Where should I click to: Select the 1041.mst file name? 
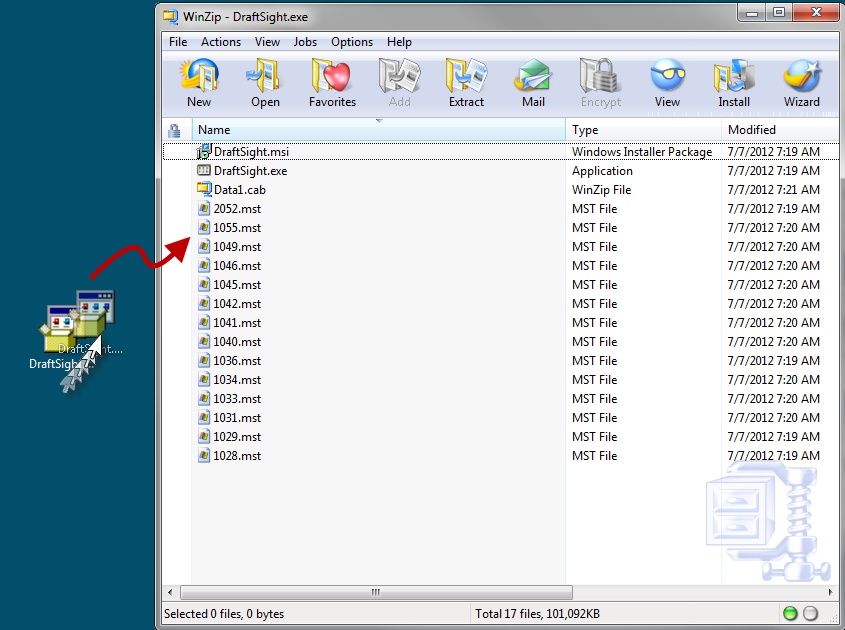[x=237, y=323]
